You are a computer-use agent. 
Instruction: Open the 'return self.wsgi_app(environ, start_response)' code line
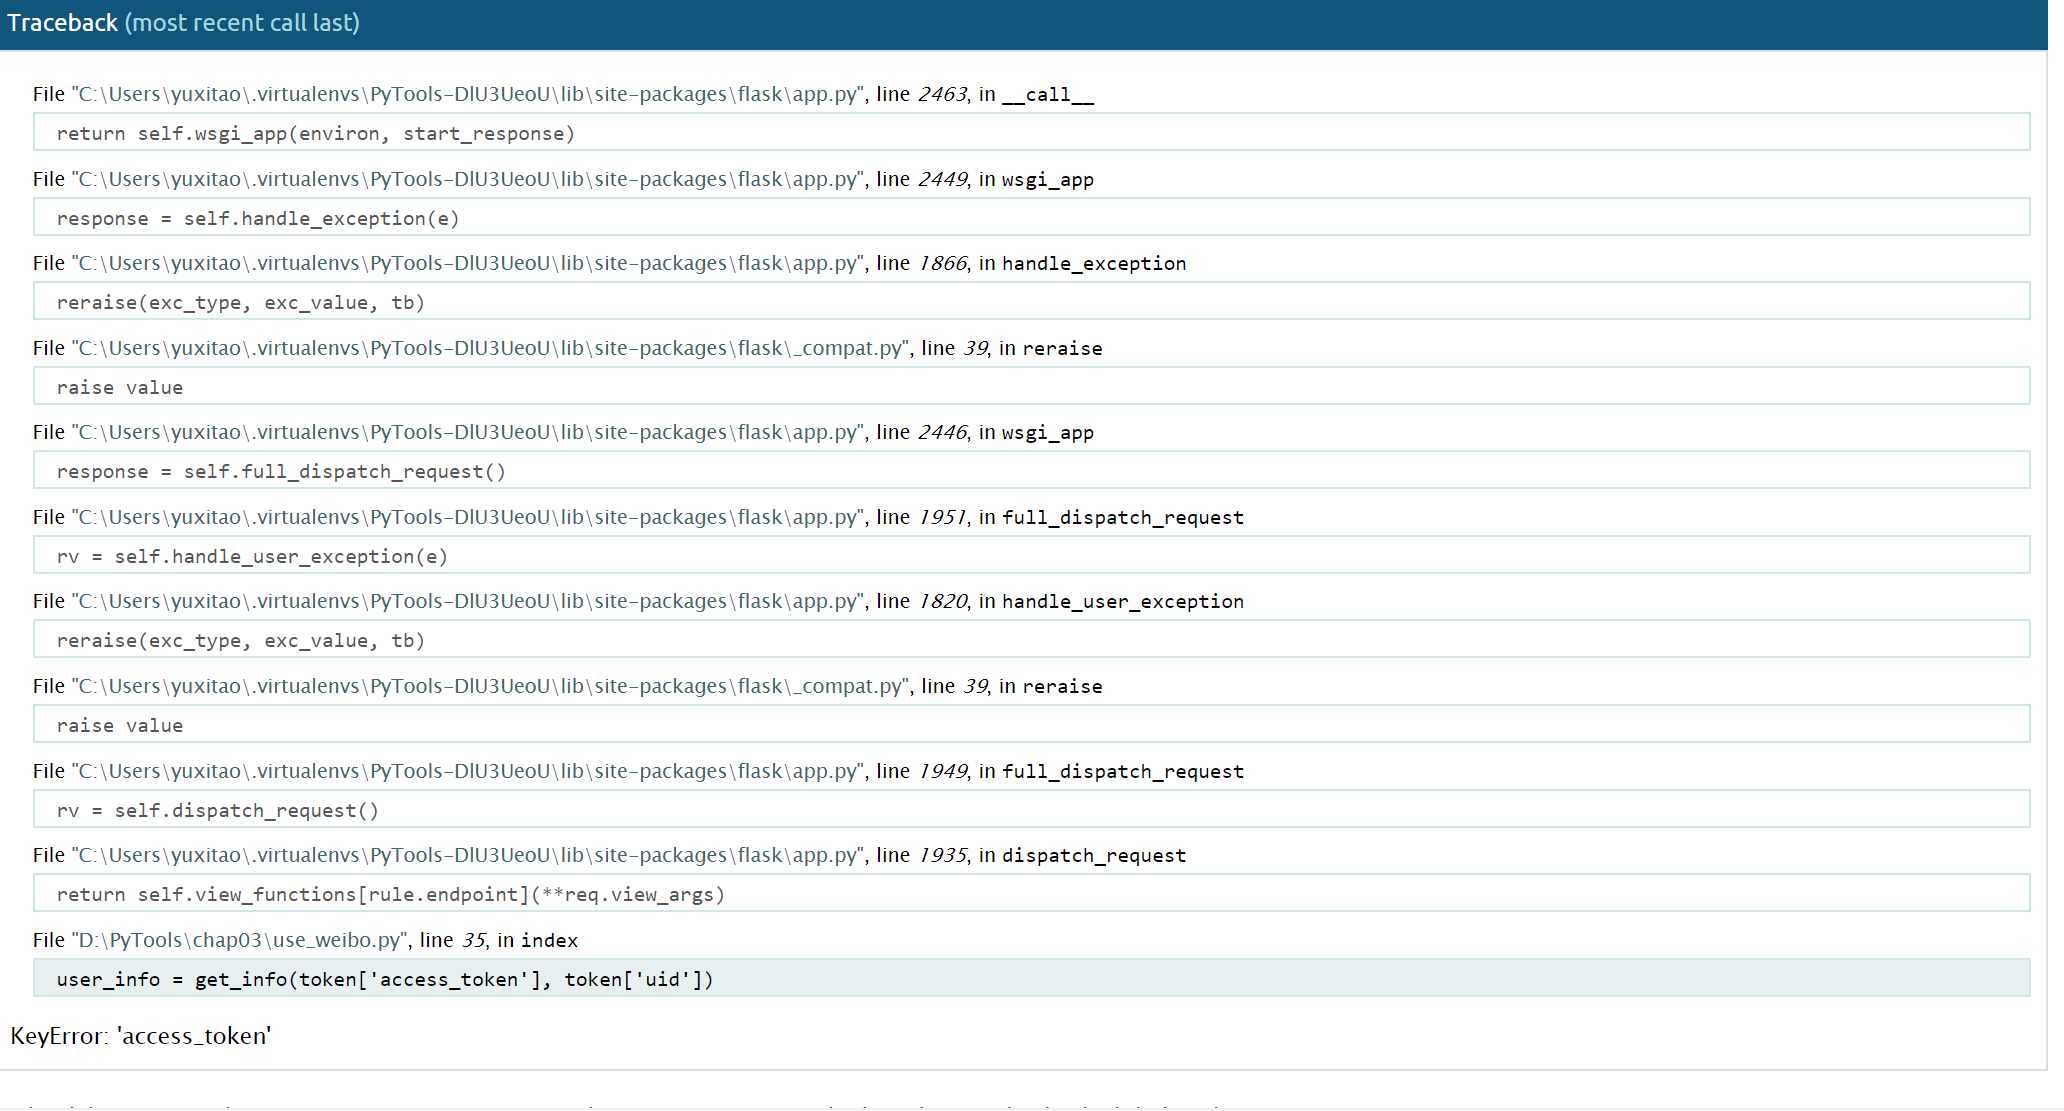1031,133
